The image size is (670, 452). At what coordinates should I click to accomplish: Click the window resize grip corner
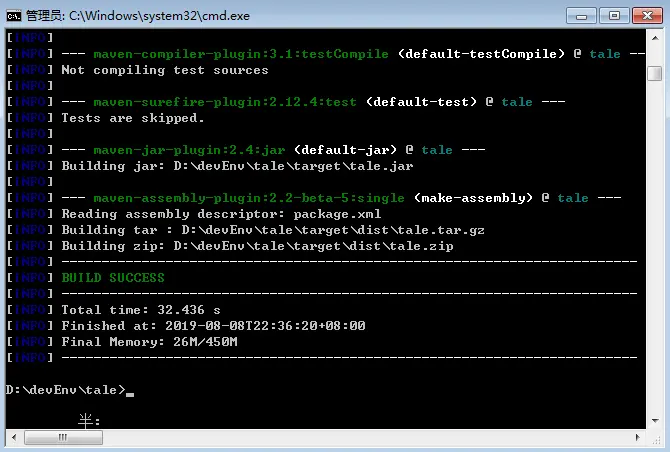point(655,438)
